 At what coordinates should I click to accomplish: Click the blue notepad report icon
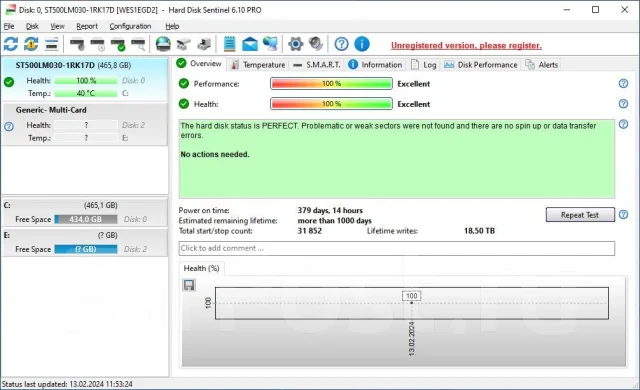coord(229,44)
